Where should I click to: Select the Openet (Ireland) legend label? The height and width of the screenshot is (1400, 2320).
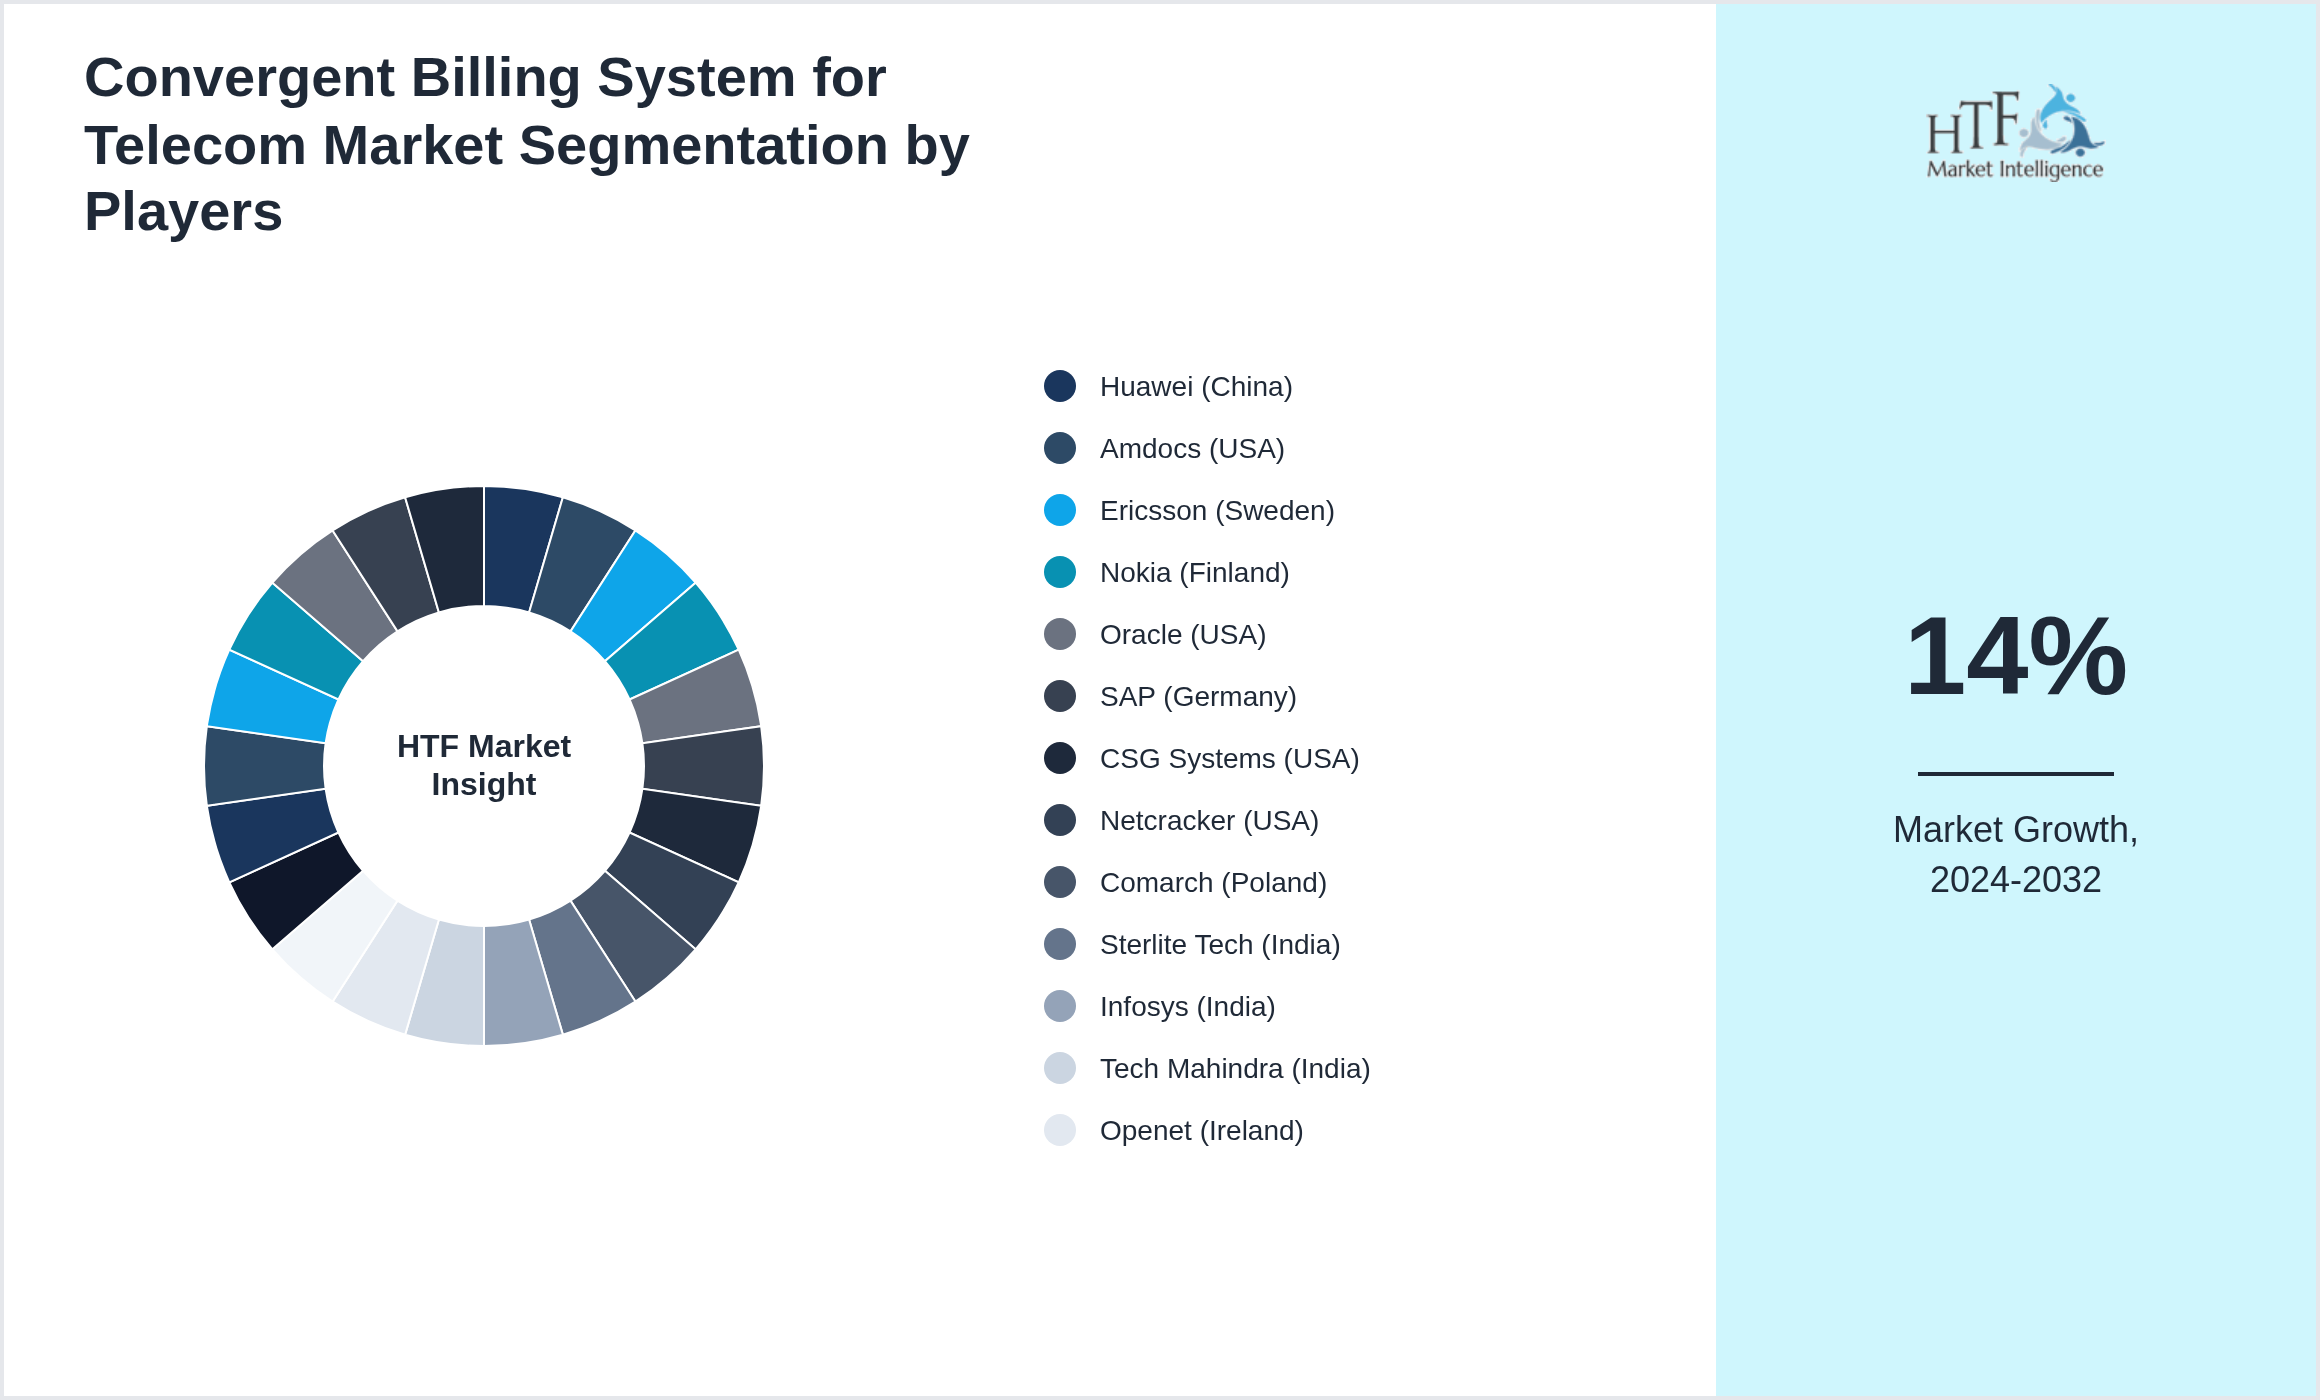click(x=1202, y=1130)
